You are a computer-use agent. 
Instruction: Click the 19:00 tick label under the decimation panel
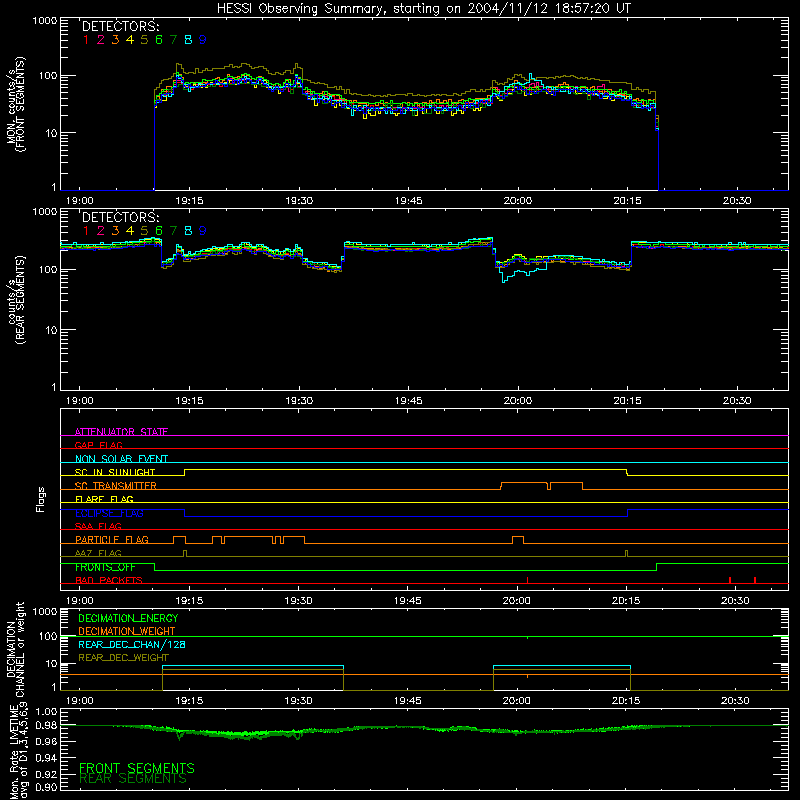point(80,701)
